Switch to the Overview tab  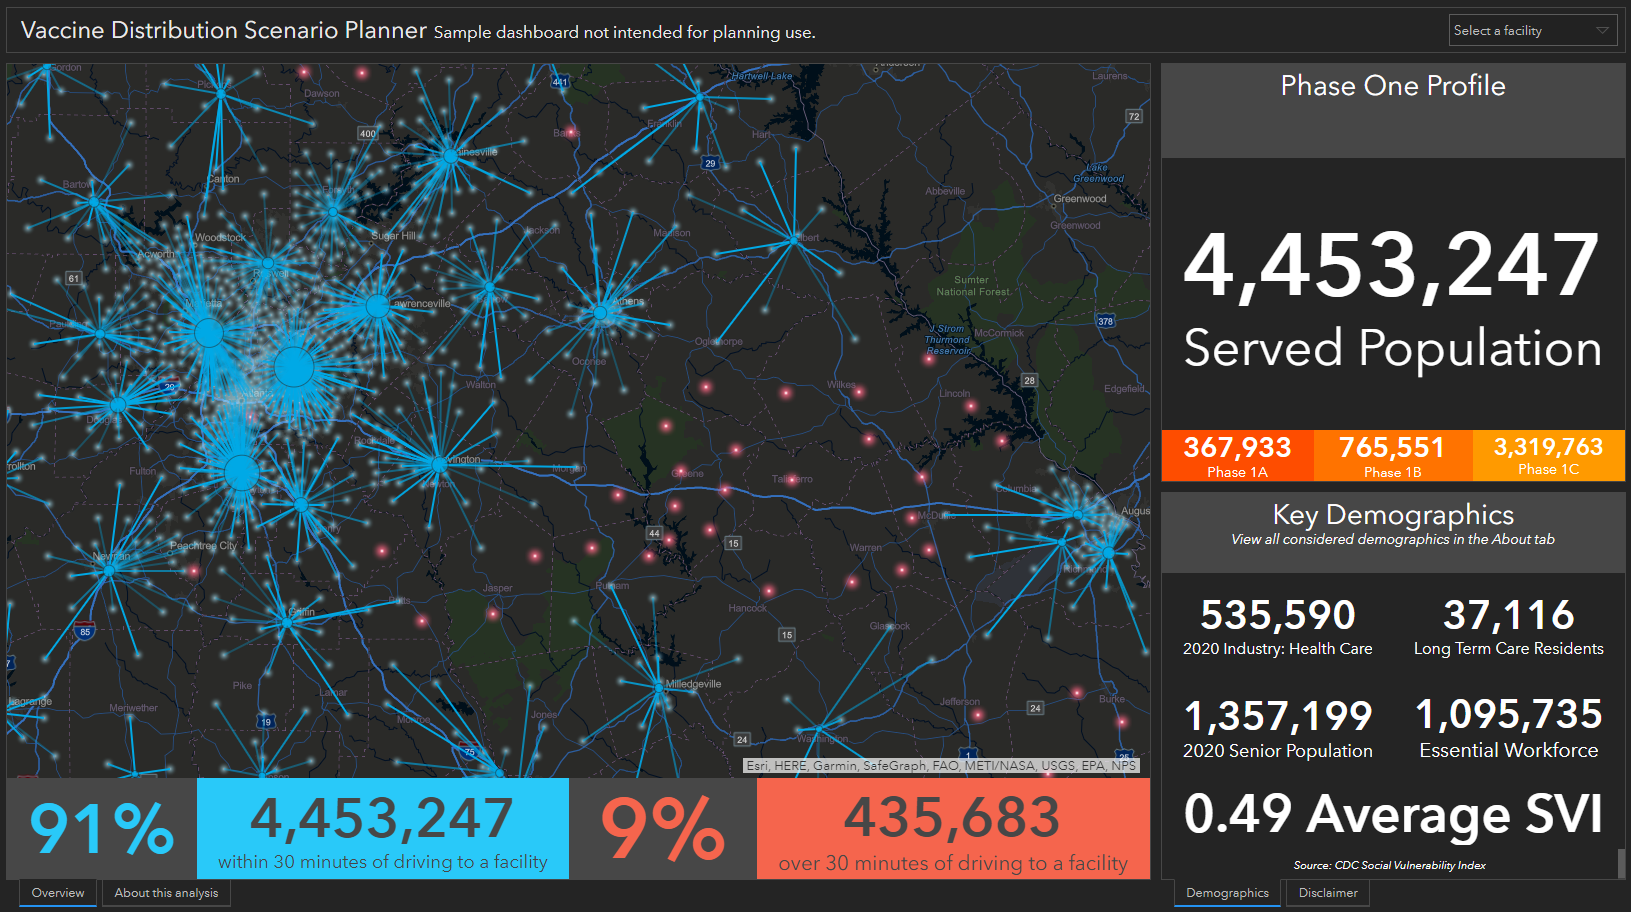(x=58, y=893)
